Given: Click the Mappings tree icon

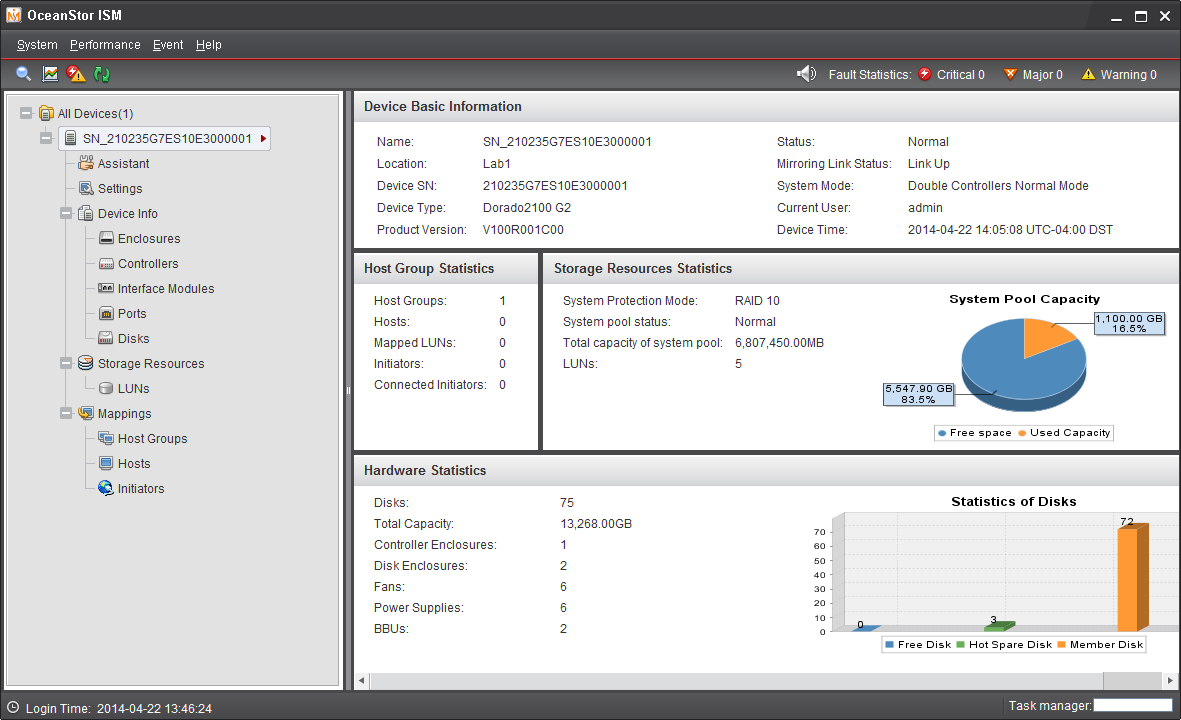Looking at the screenshot, I should coord(86,413).
